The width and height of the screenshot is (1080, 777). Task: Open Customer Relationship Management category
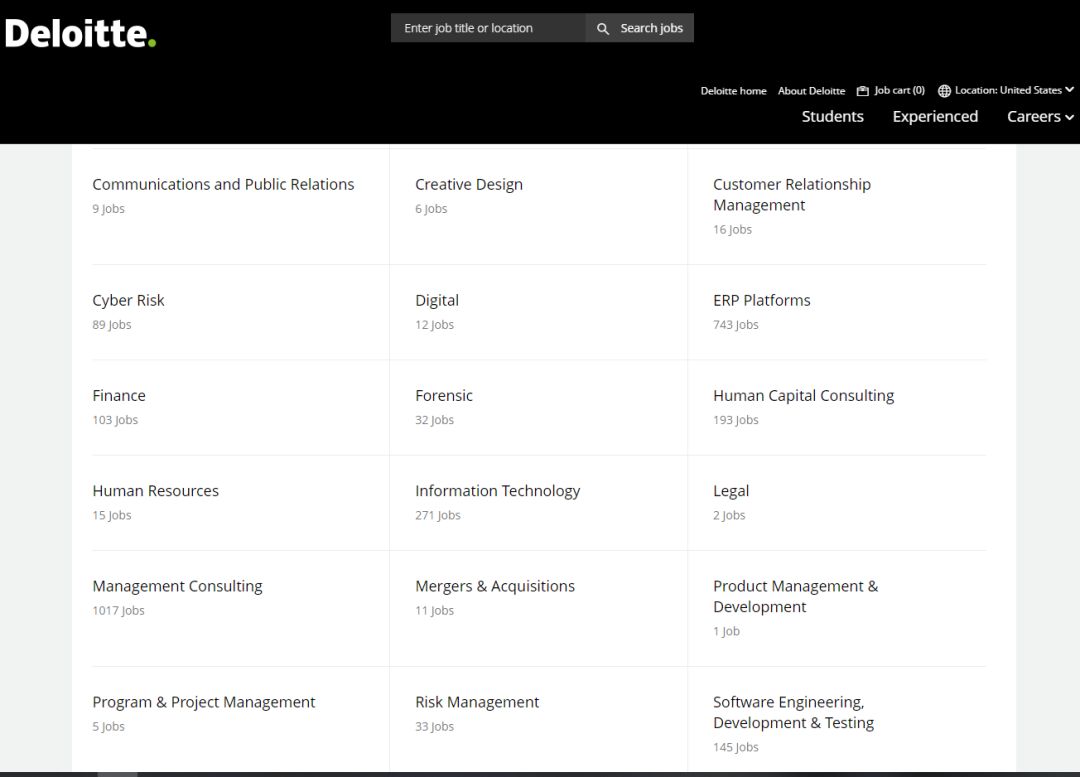click(x=791, y=195)
